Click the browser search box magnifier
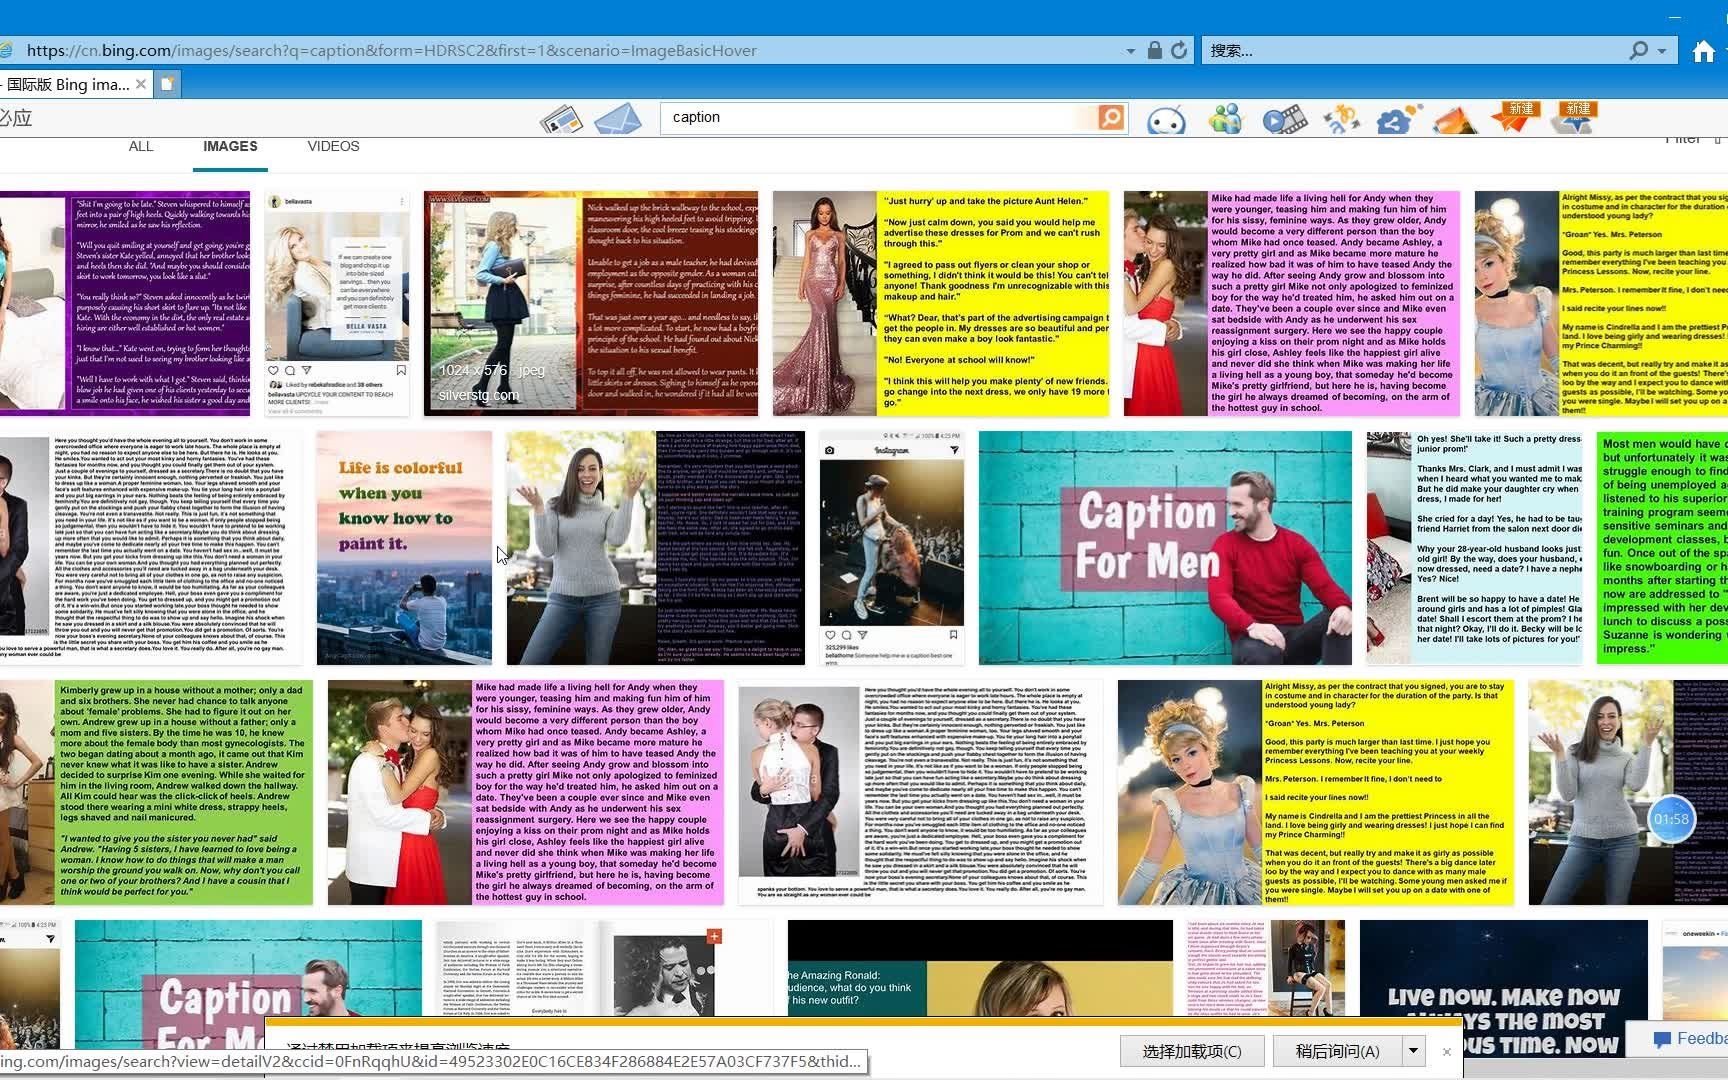This screenshot has height=1080, width=1728. pyautogui.click(x=1638, y=50)
